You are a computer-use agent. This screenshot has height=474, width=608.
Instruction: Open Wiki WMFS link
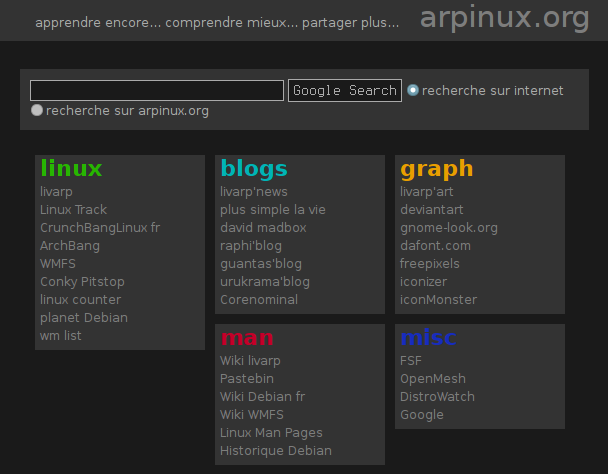[x=251, y=415]
